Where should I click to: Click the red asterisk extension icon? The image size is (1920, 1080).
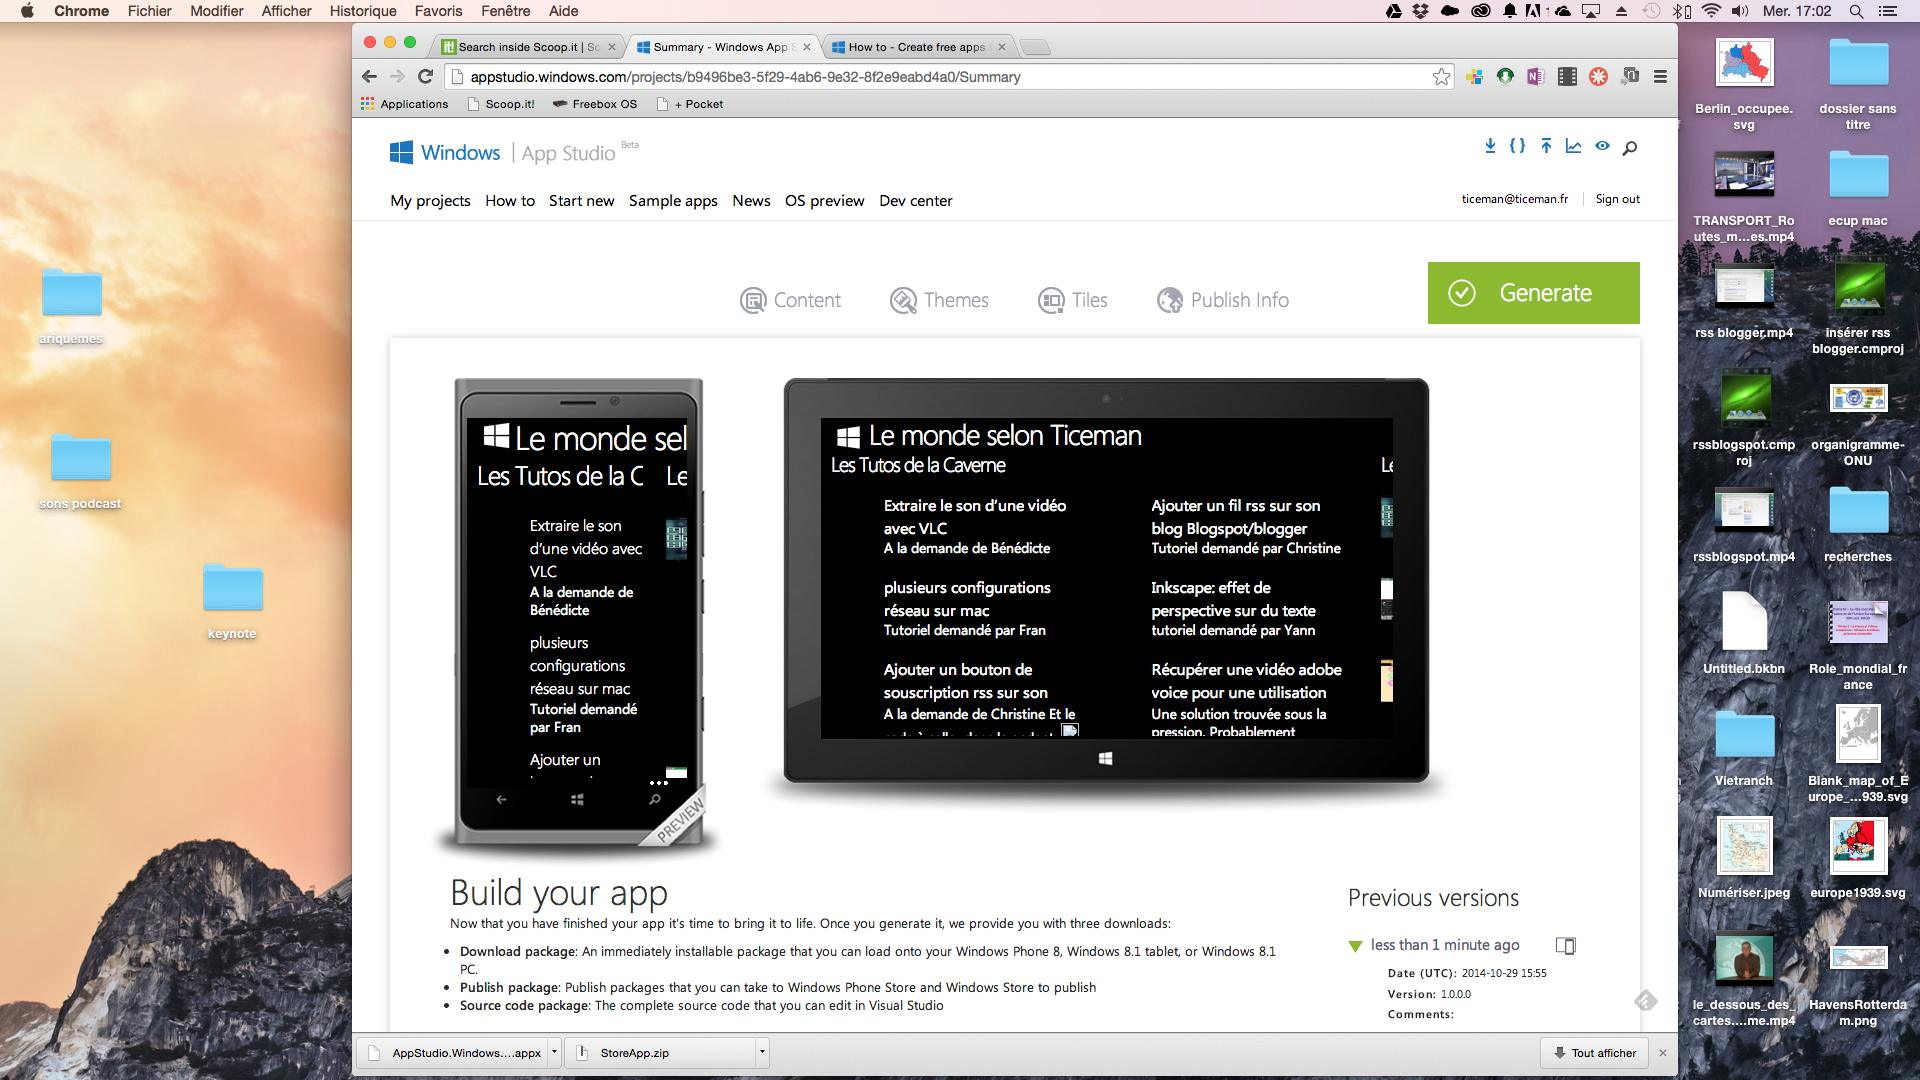(x=1598, y=77)
